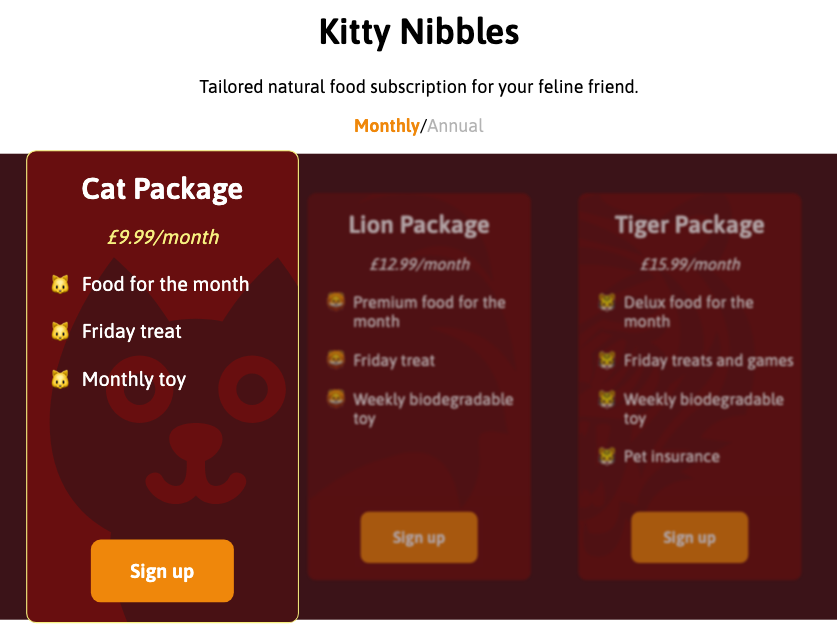Viewport: 837px width, 644px height.
Task: Click tiger emoji beside Friday treats and games
Action: [606, 360]
